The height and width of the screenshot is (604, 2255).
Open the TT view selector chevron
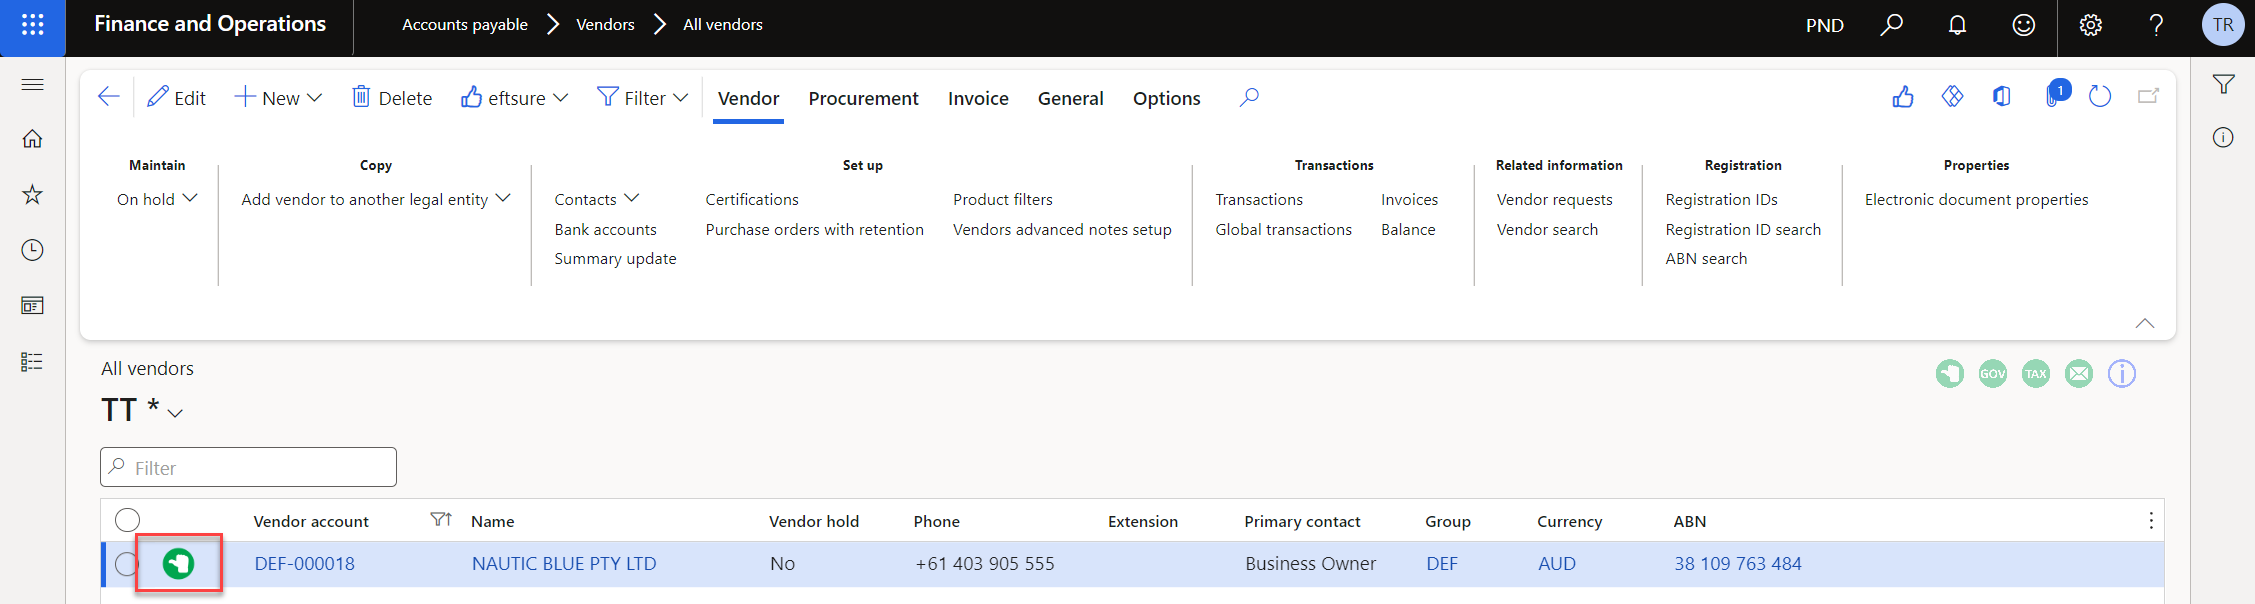tap(175, 413)
